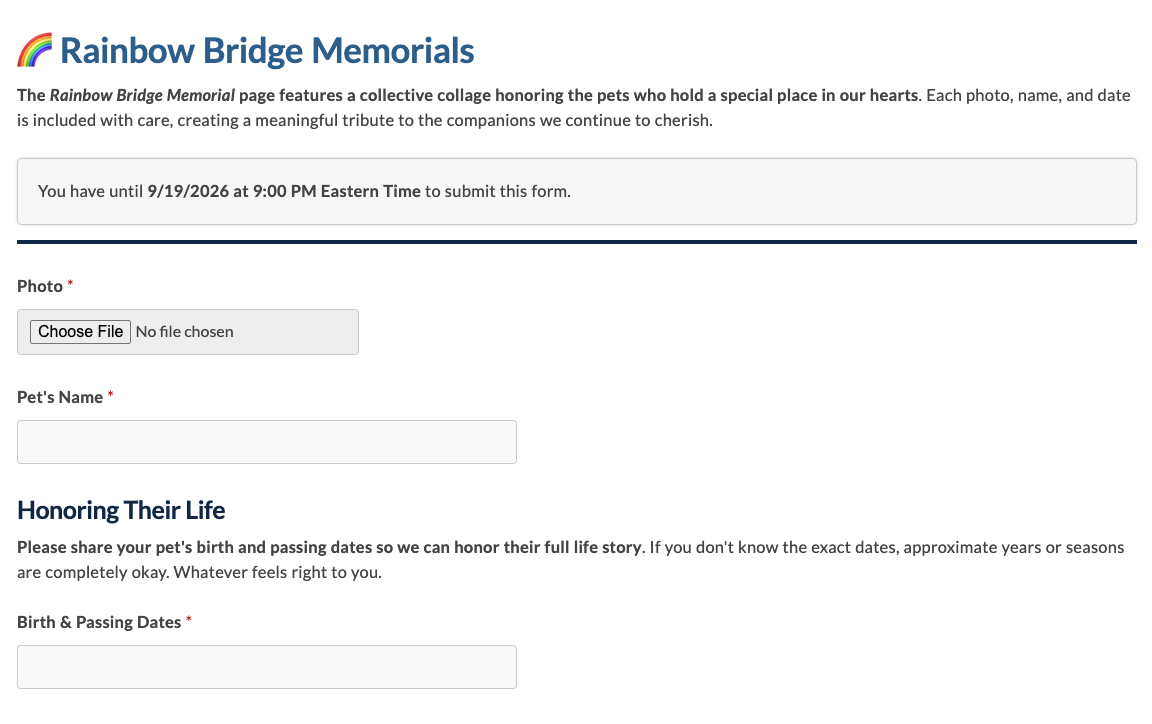
Task: Select the Photo field label
Action: coord(40,286)
